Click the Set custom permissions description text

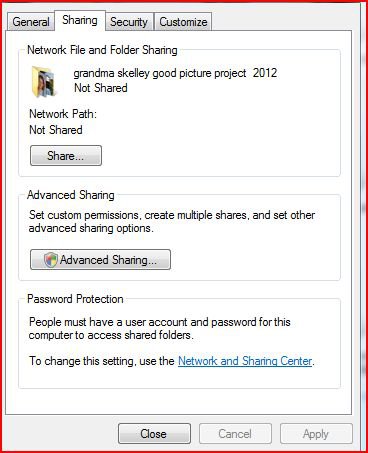coord(172,222)
